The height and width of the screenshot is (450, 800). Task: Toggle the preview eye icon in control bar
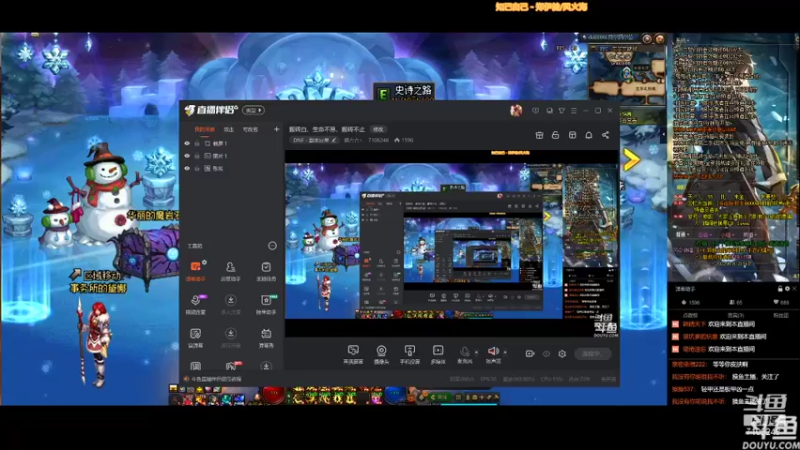[x=546, y=354]
